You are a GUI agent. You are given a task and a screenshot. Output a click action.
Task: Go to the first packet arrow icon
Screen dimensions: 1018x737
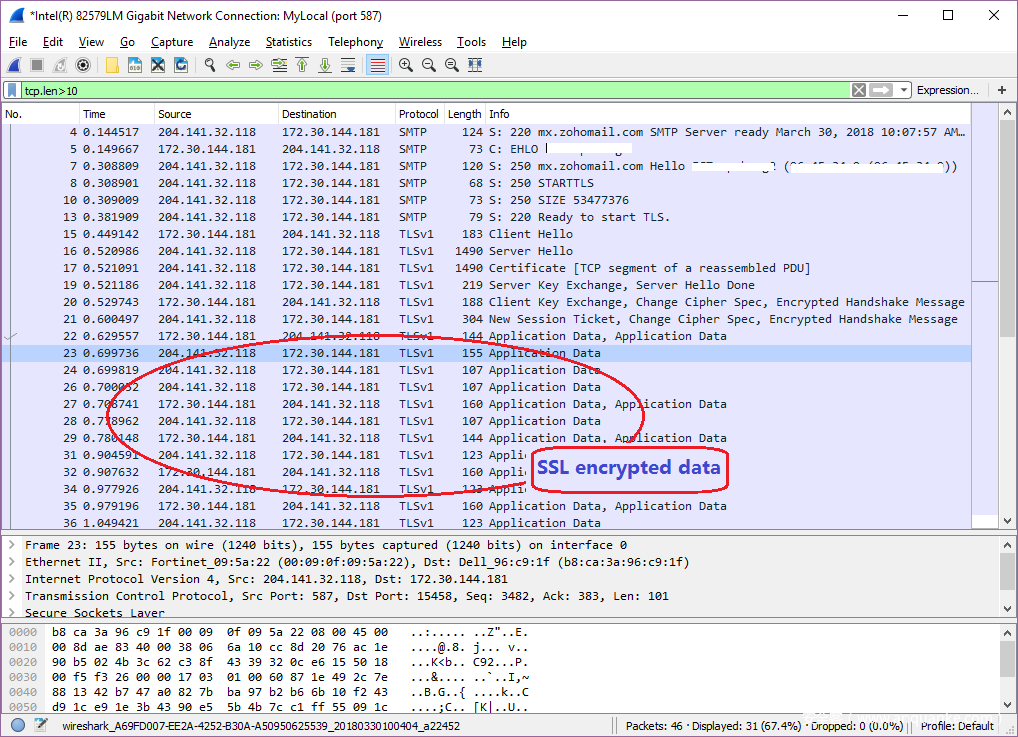coord(302,65)
